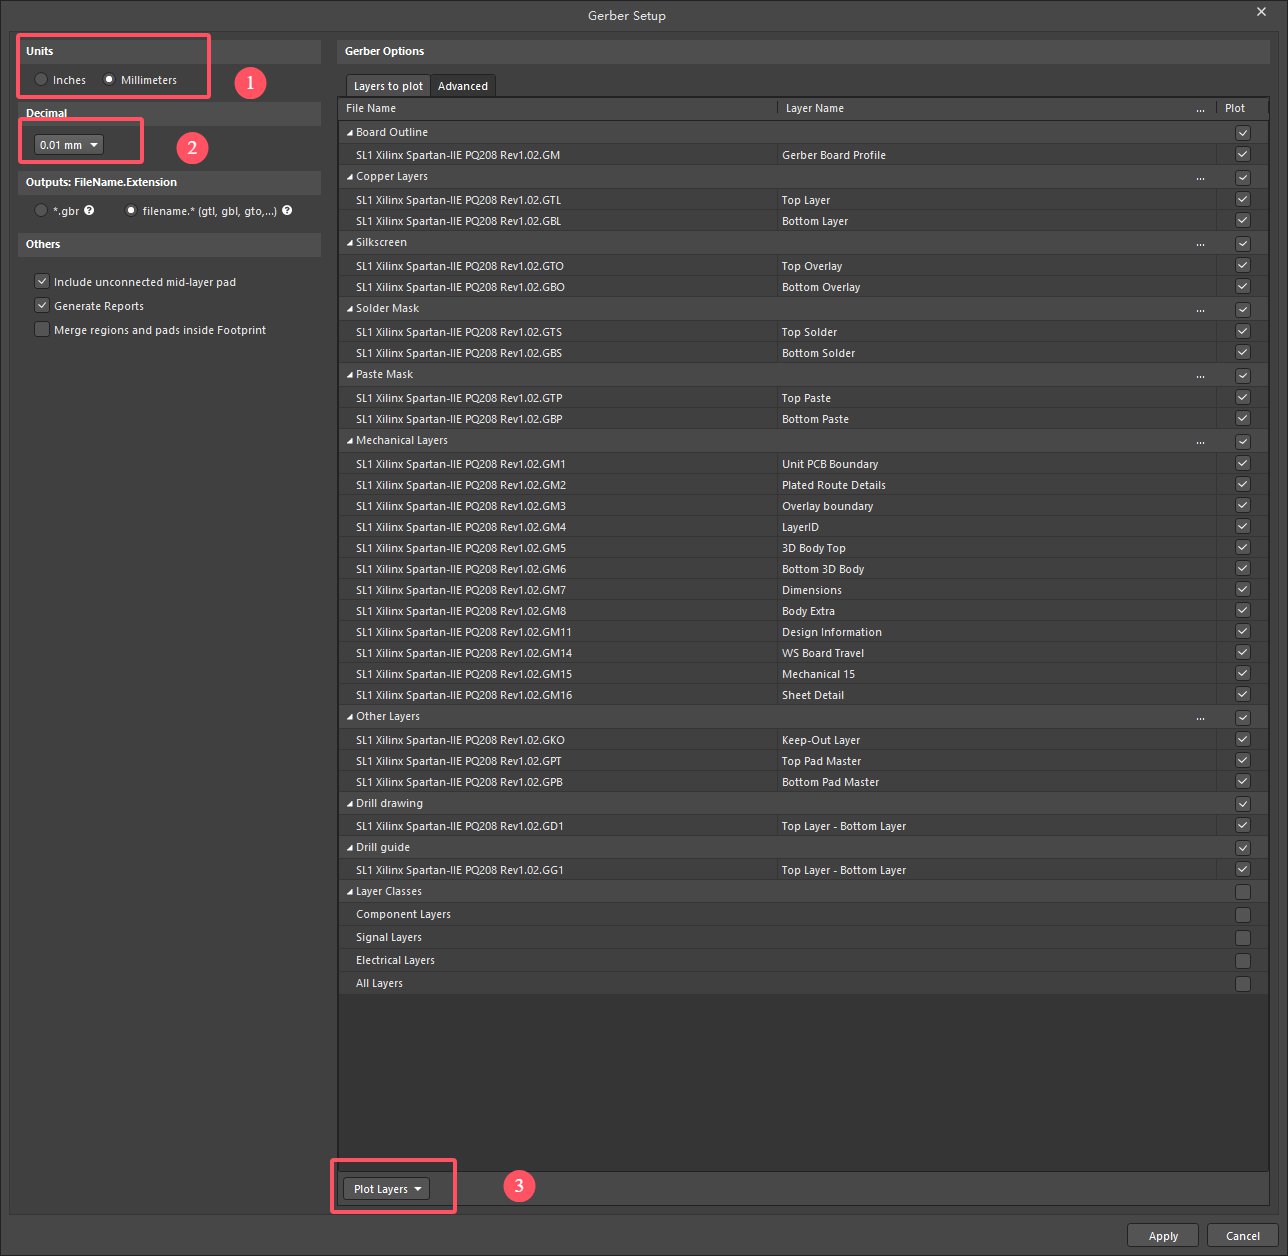Viewport: 1288px width, 1256px height.
Task: Open the ellipsis menu in Silkscreen row
Action: point(1200,243)
